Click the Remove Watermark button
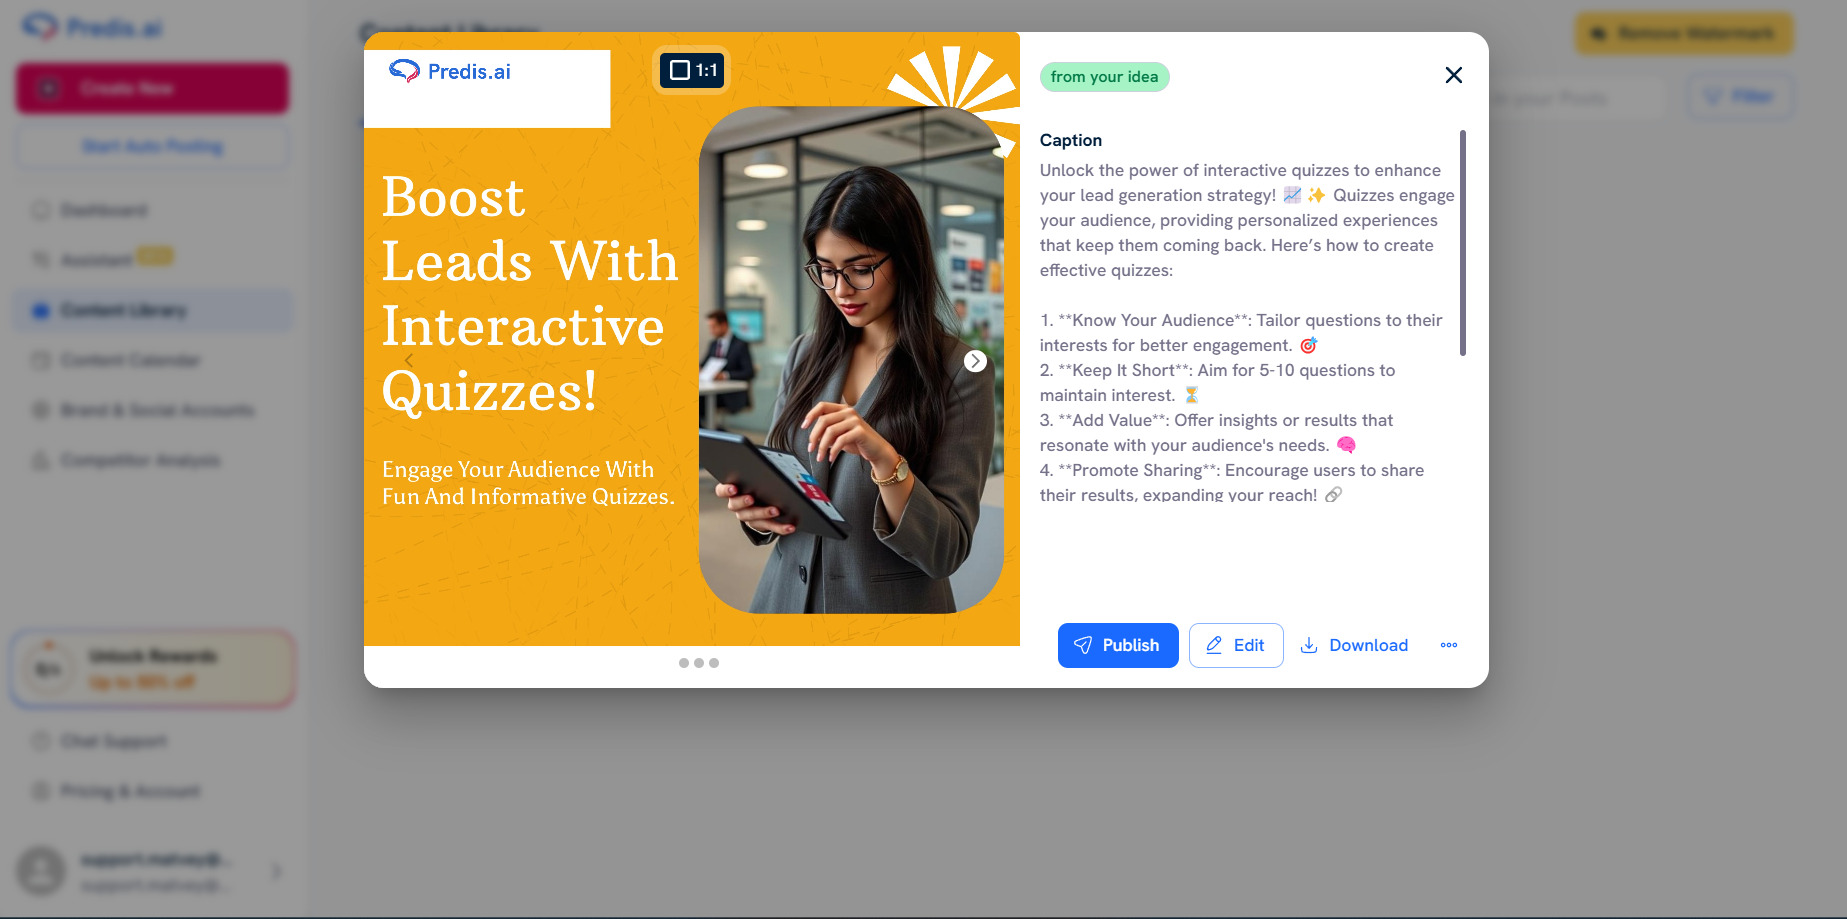Image resolution: width=1847 pixels, height=919 pixels. (x=1683, y=33)
